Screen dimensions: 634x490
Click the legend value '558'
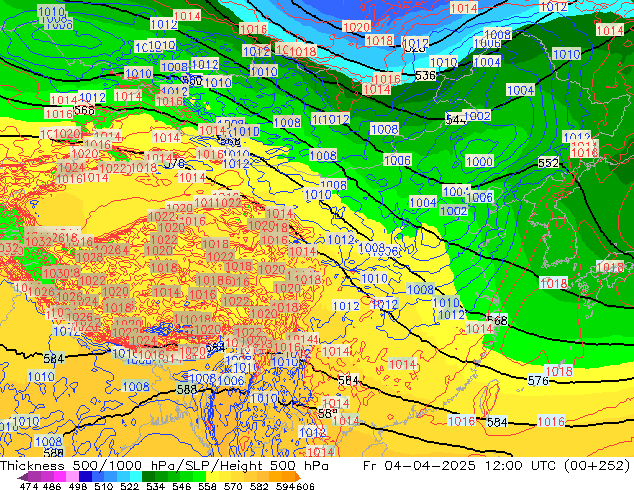click(207, 486)
